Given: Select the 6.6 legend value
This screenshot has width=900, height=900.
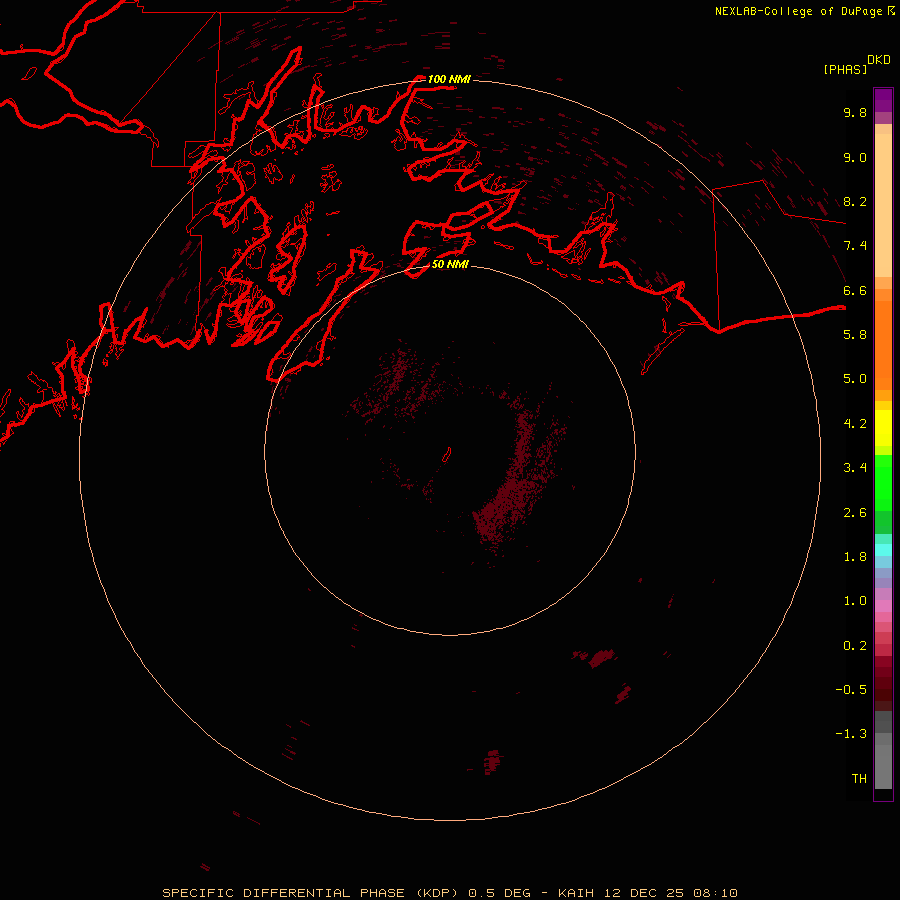Looking at the screenshot, I should click(x=855, y=290).
